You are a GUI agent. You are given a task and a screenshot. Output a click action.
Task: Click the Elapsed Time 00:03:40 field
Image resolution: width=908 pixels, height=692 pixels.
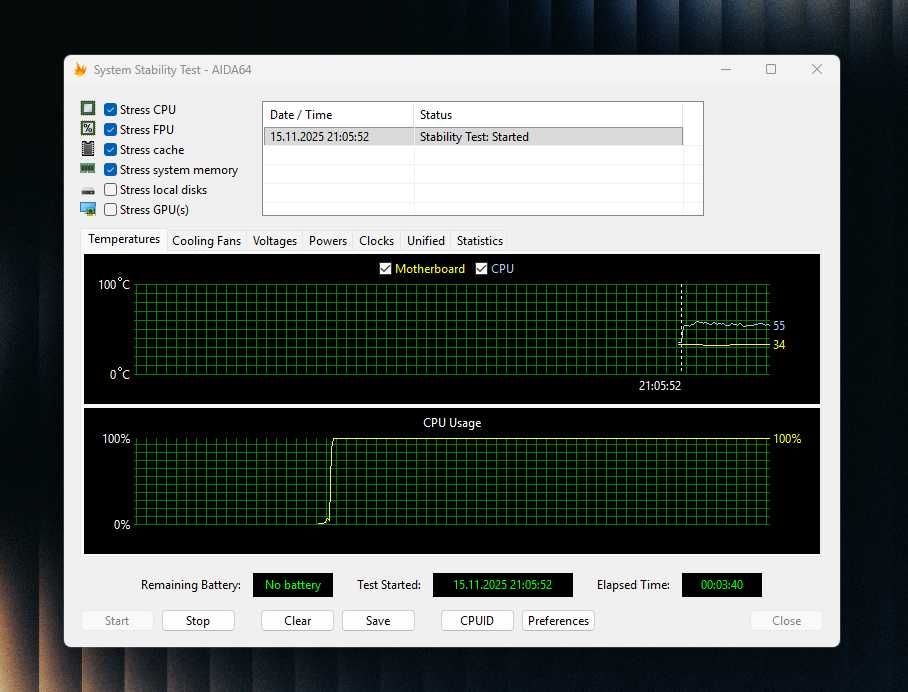(x=722, y=585)
